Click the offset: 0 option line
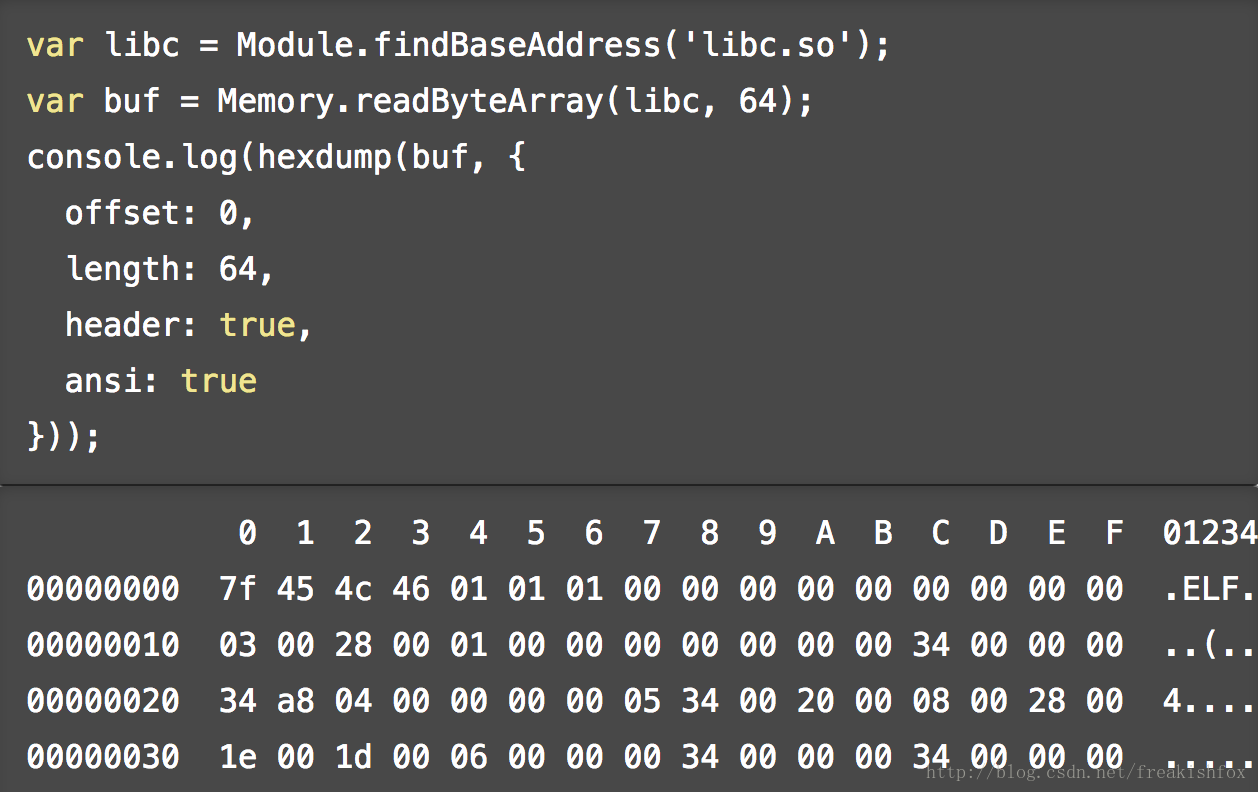Viewport: 1258px width, 792px height. [160, 213]
